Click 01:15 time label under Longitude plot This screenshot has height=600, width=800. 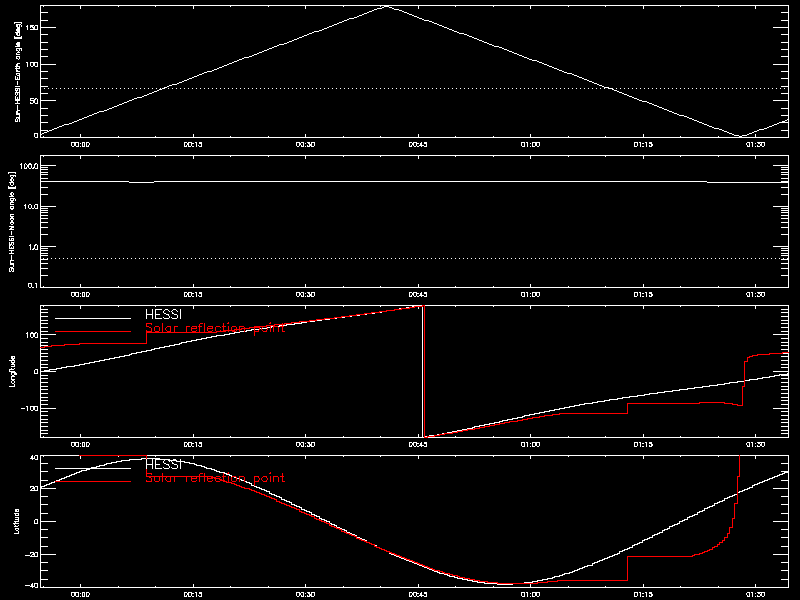[643, 444]
